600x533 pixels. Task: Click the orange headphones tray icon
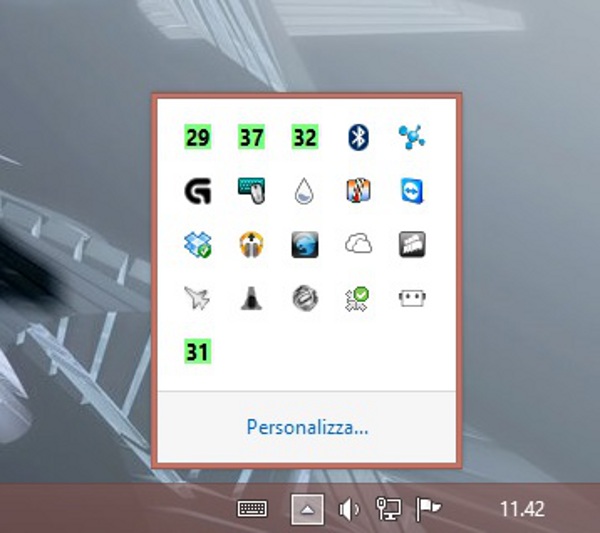pyautogui.click(x=251, y=244)
